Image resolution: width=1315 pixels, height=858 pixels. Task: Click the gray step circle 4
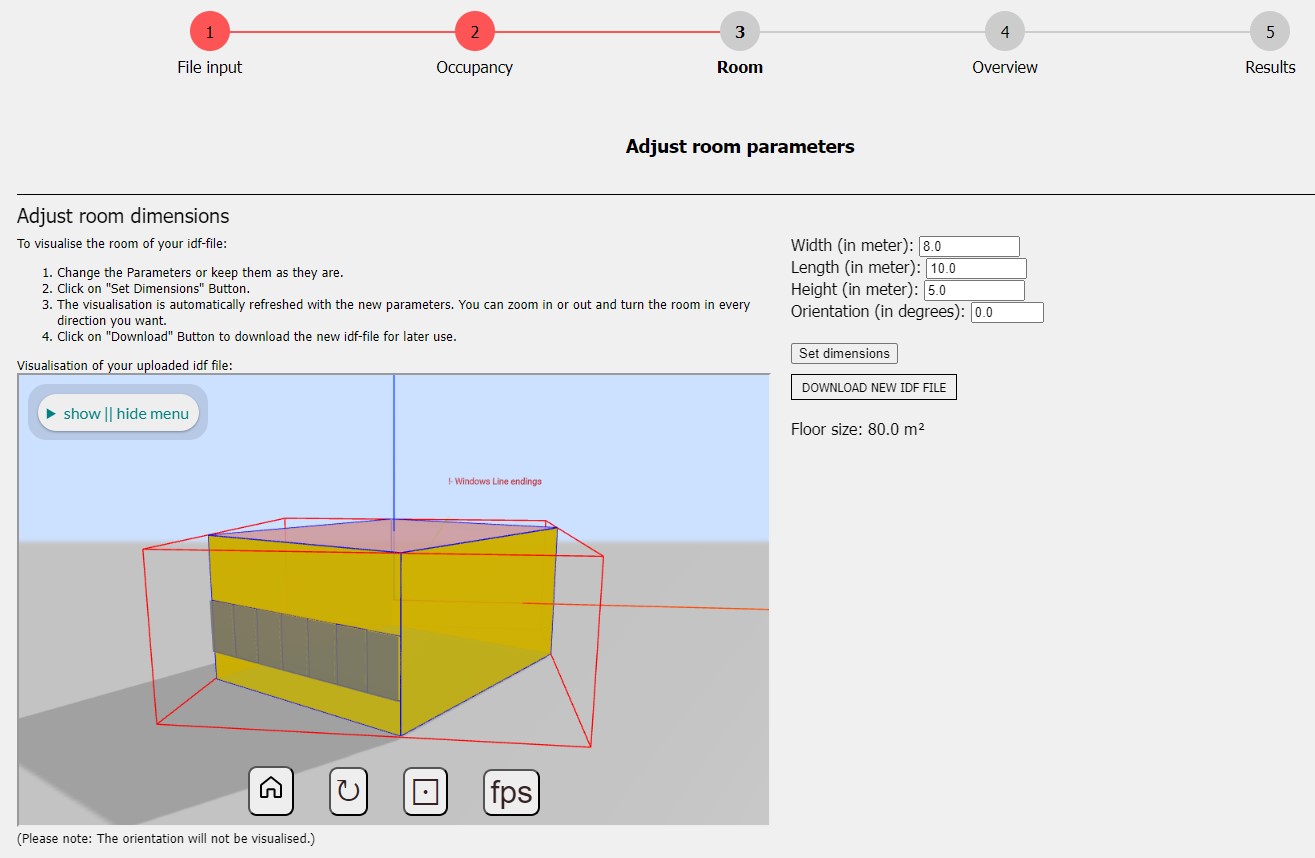point(1005,31)
